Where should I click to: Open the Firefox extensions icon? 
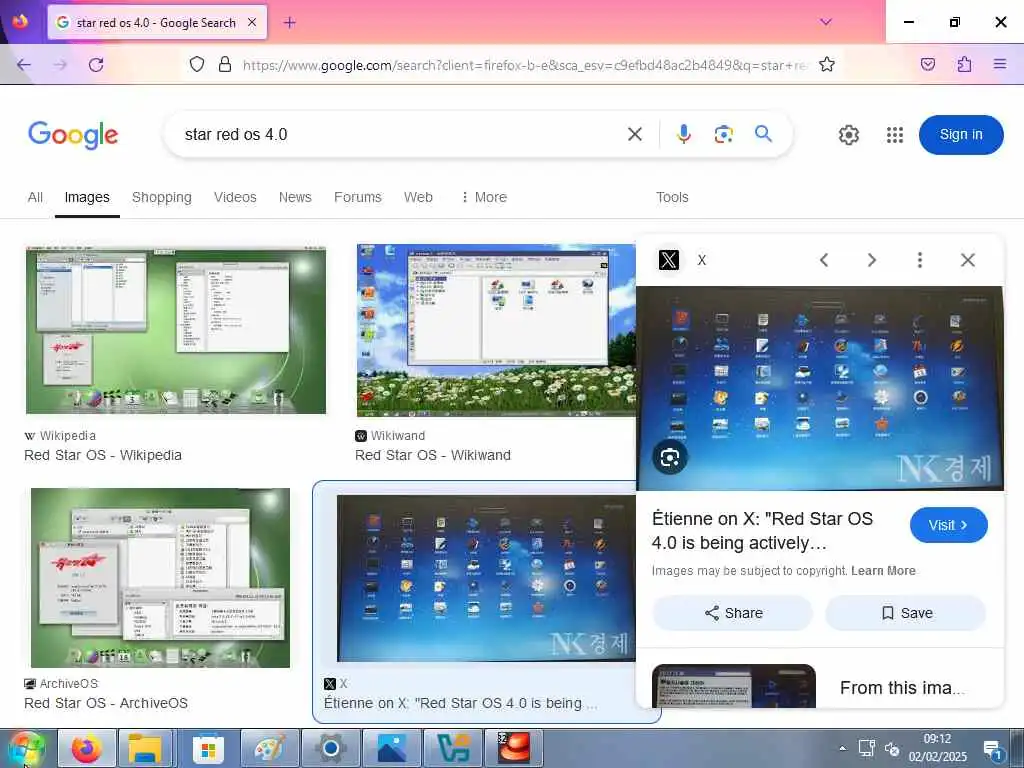click(x=964, y=64)
